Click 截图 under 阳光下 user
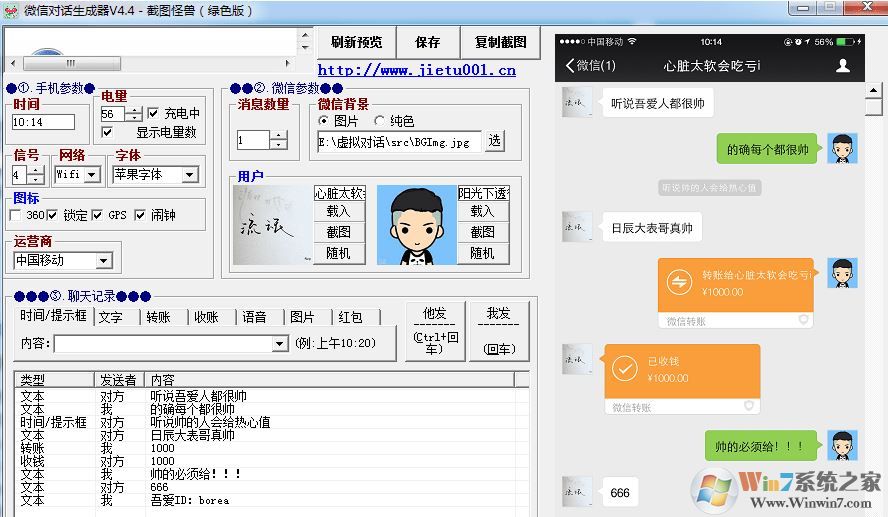This screenshot has height=517, width=888. [483, 232]
